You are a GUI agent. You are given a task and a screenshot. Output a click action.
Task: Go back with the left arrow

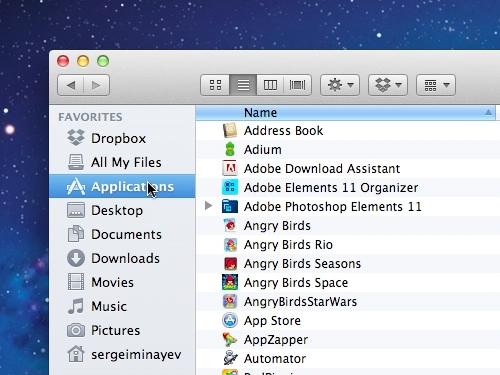[x=70, y=85]
